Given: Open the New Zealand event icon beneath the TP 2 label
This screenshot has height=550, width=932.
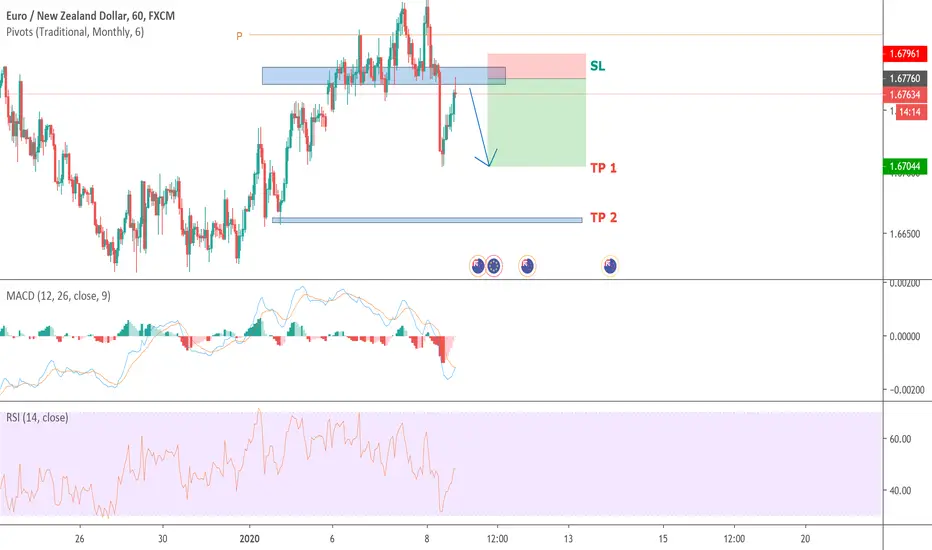Looking at the screenshot, I should pos(610,266).
